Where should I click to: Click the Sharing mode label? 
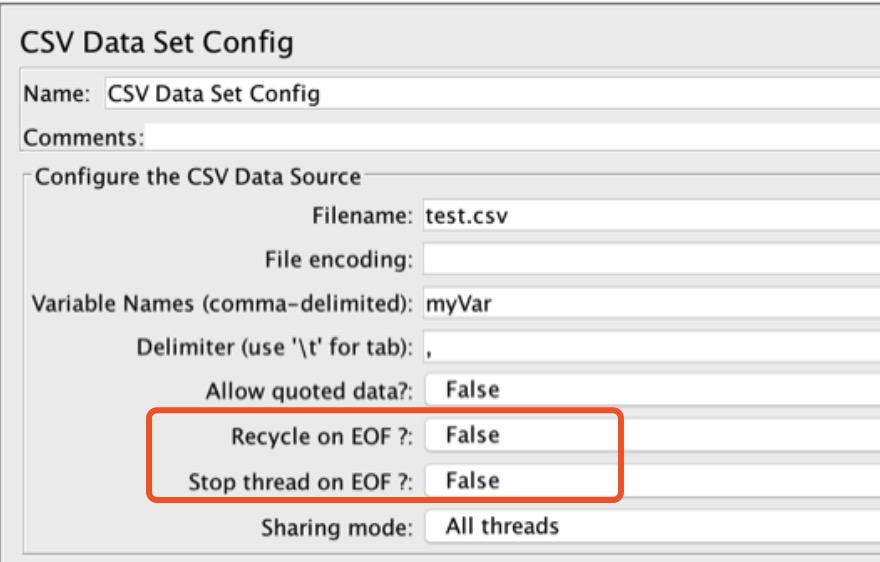[337, 528]
